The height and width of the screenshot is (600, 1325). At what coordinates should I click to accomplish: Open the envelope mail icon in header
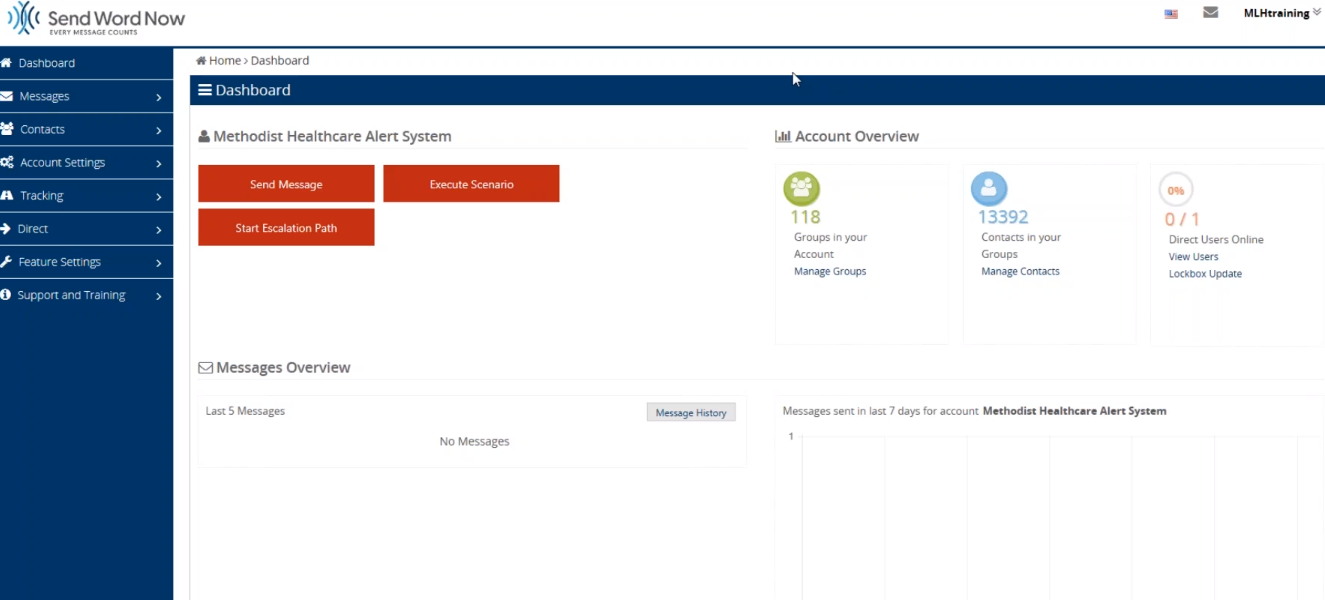(1210, 13)
